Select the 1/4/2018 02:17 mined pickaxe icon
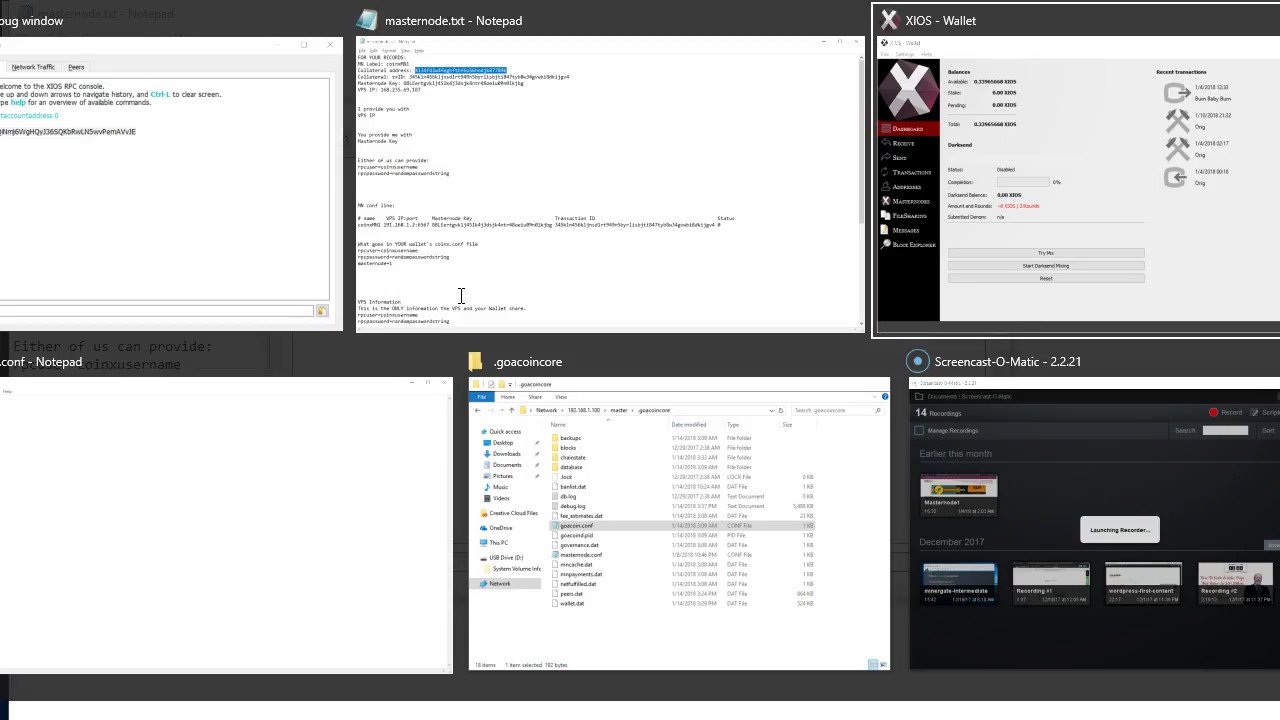This screenshot has width=1280, height=720. 1177,149
